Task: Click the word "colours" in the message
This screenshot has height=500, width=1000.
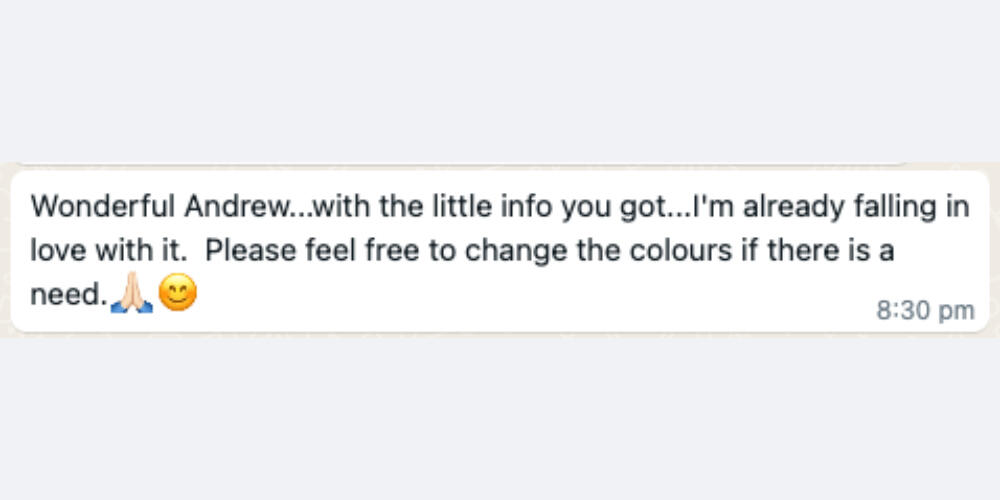Action: tap(681, 250)
